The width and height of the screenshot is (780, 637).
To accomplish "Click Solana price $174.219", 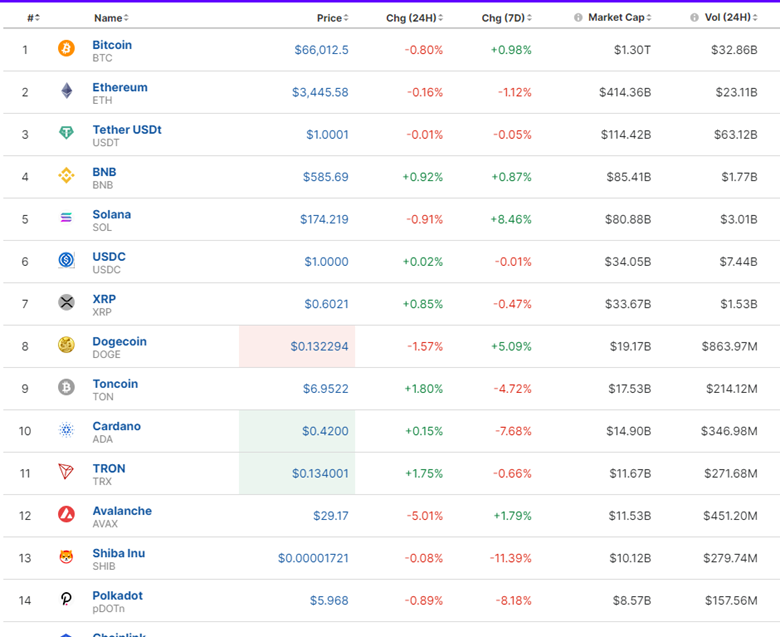I will pyautogui.click(x=324, y=219).
